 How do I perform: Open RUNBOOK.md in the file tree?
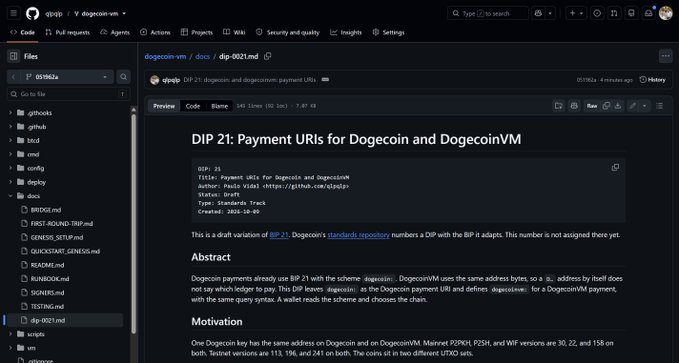coord(50,279)
